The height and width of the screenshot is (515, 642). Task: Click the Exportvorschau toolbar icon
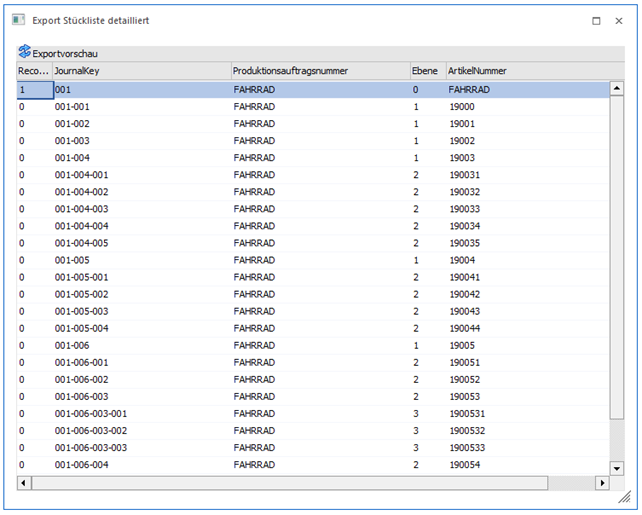[24, 53]
